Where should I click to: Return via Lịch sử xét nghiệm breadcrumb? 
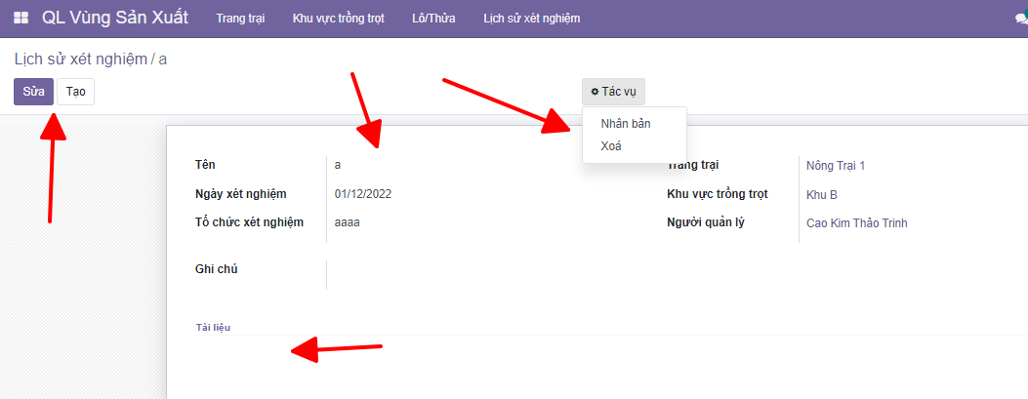click(x=81, y=59)
